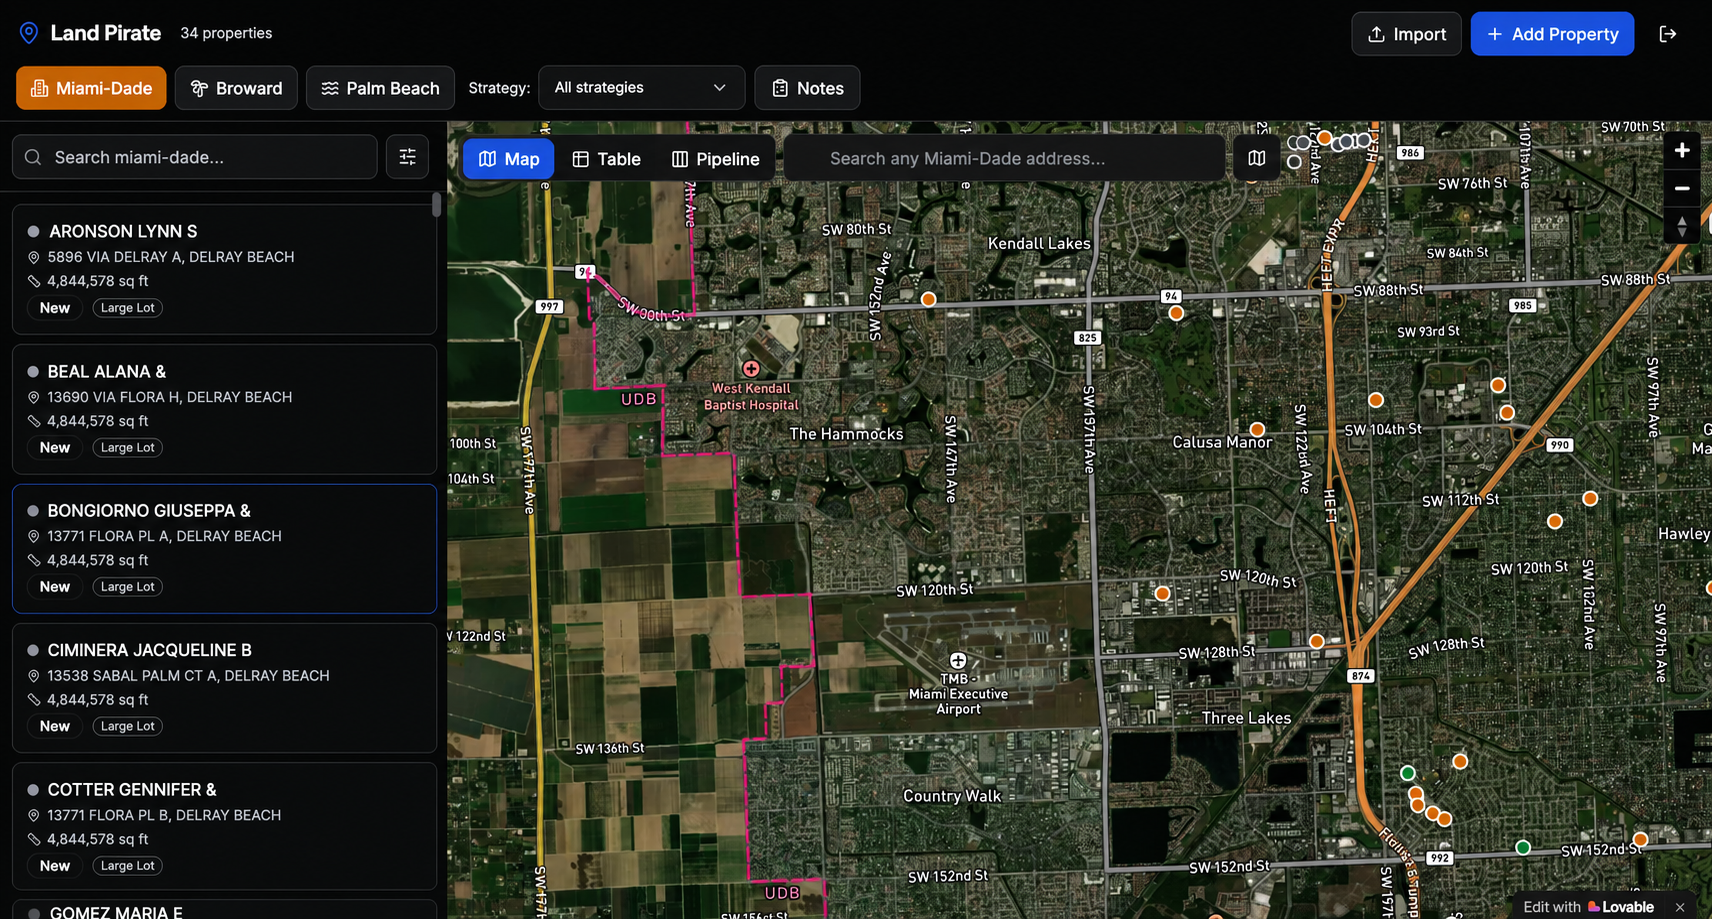Click the Land Pirate location pin logo
The width and height of the screenshot is (1712, 919).
tap(29, 33)
